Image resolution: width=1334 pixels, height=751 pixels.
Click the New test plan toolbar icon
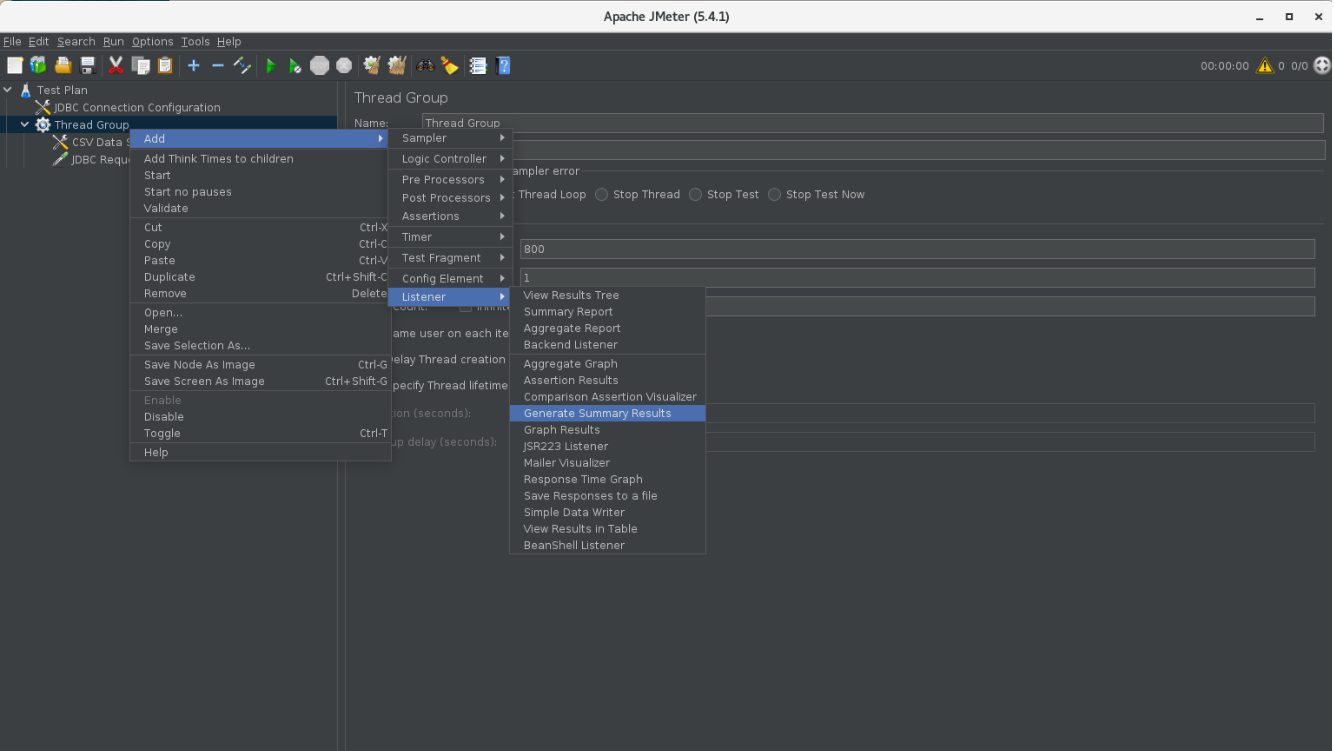point(15,65)
